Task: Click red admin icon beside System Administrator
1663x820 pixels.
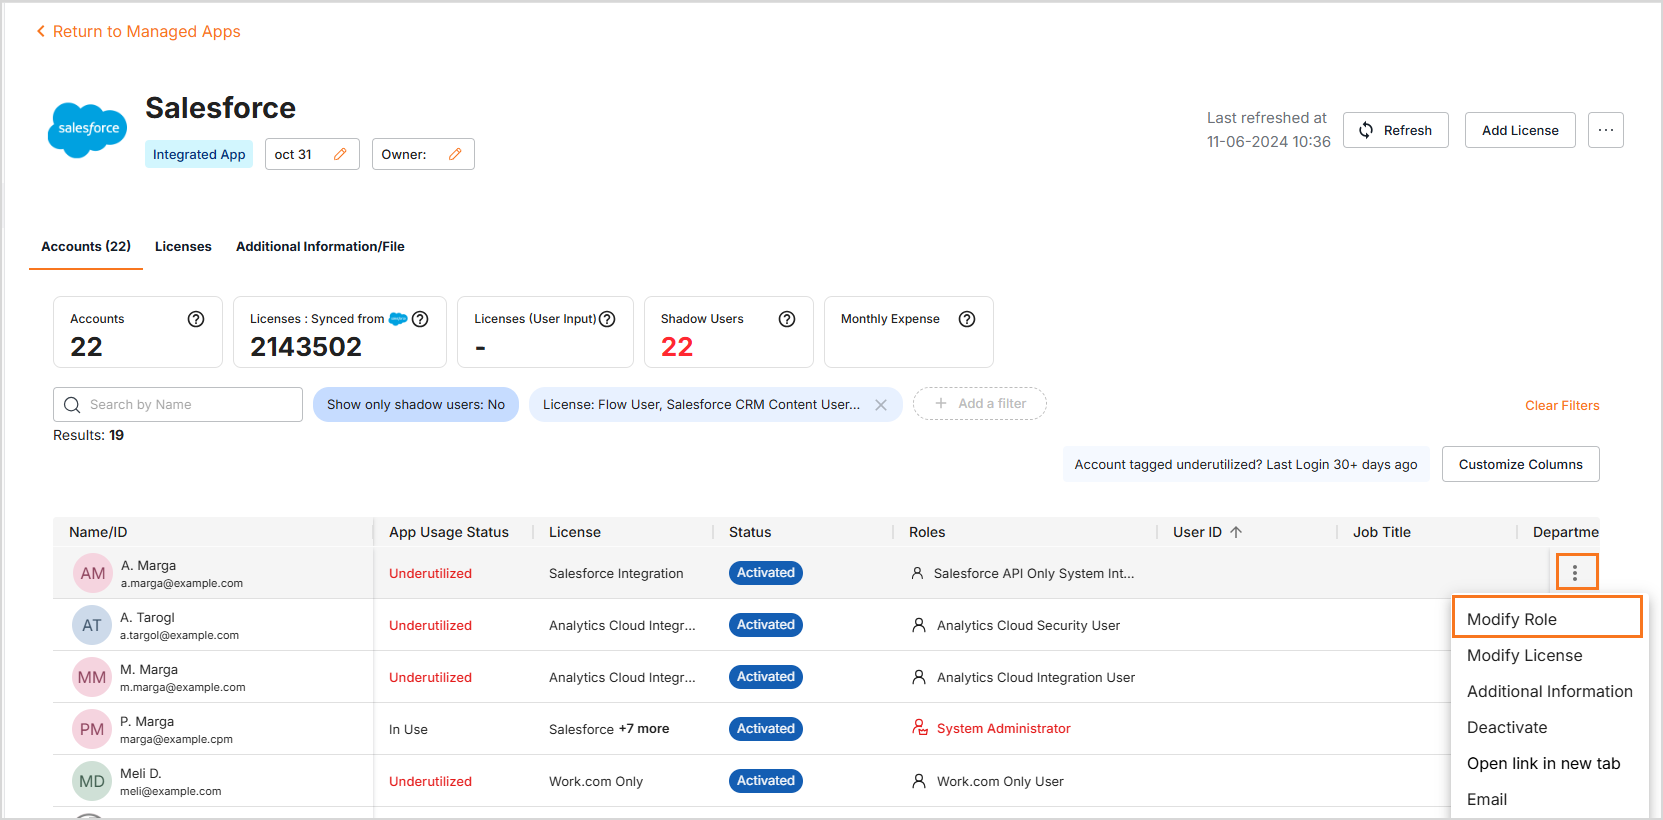Action: [x=920, y=728]
